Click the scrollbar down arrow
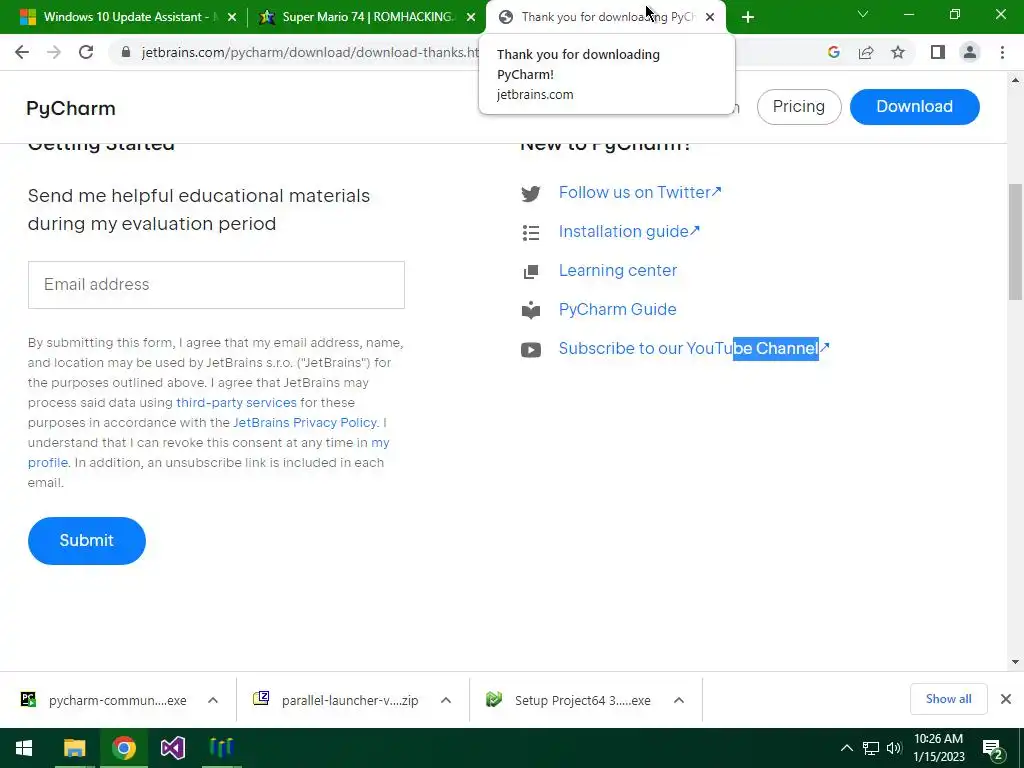1024x768 pixels. [x=1015, y=662]
